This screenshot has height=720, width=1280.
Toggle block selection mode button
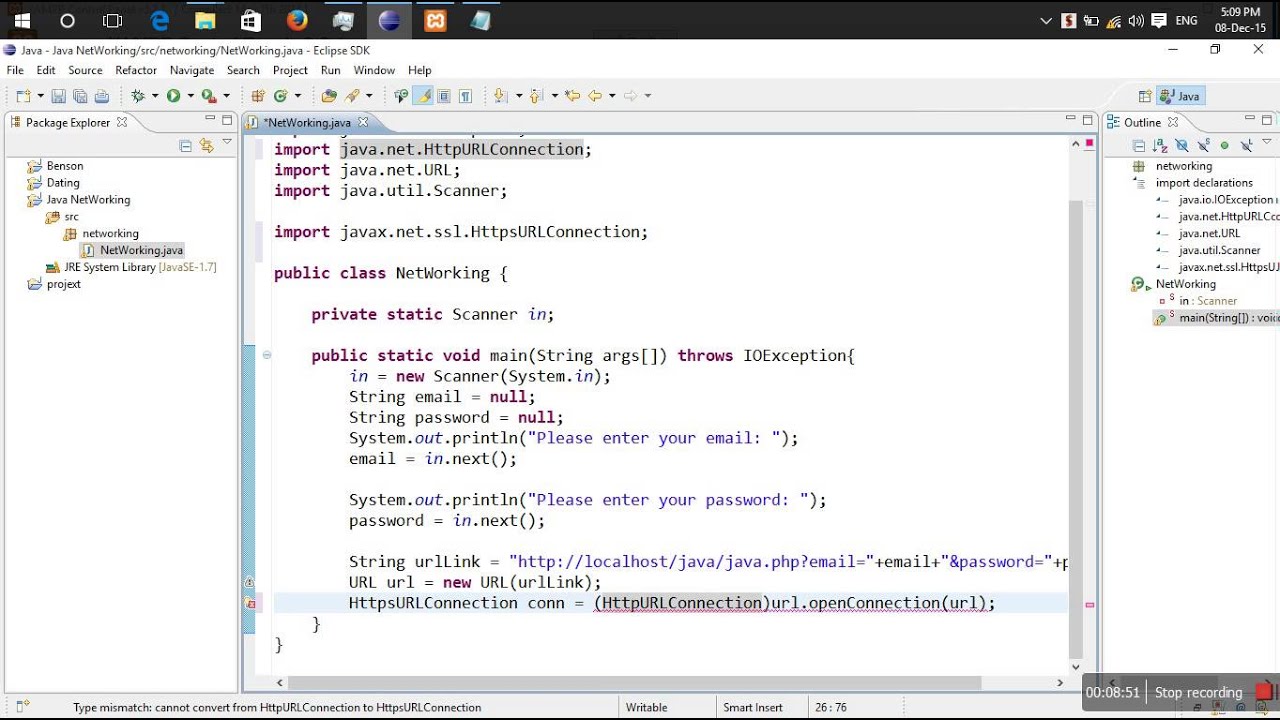[443, 96]
